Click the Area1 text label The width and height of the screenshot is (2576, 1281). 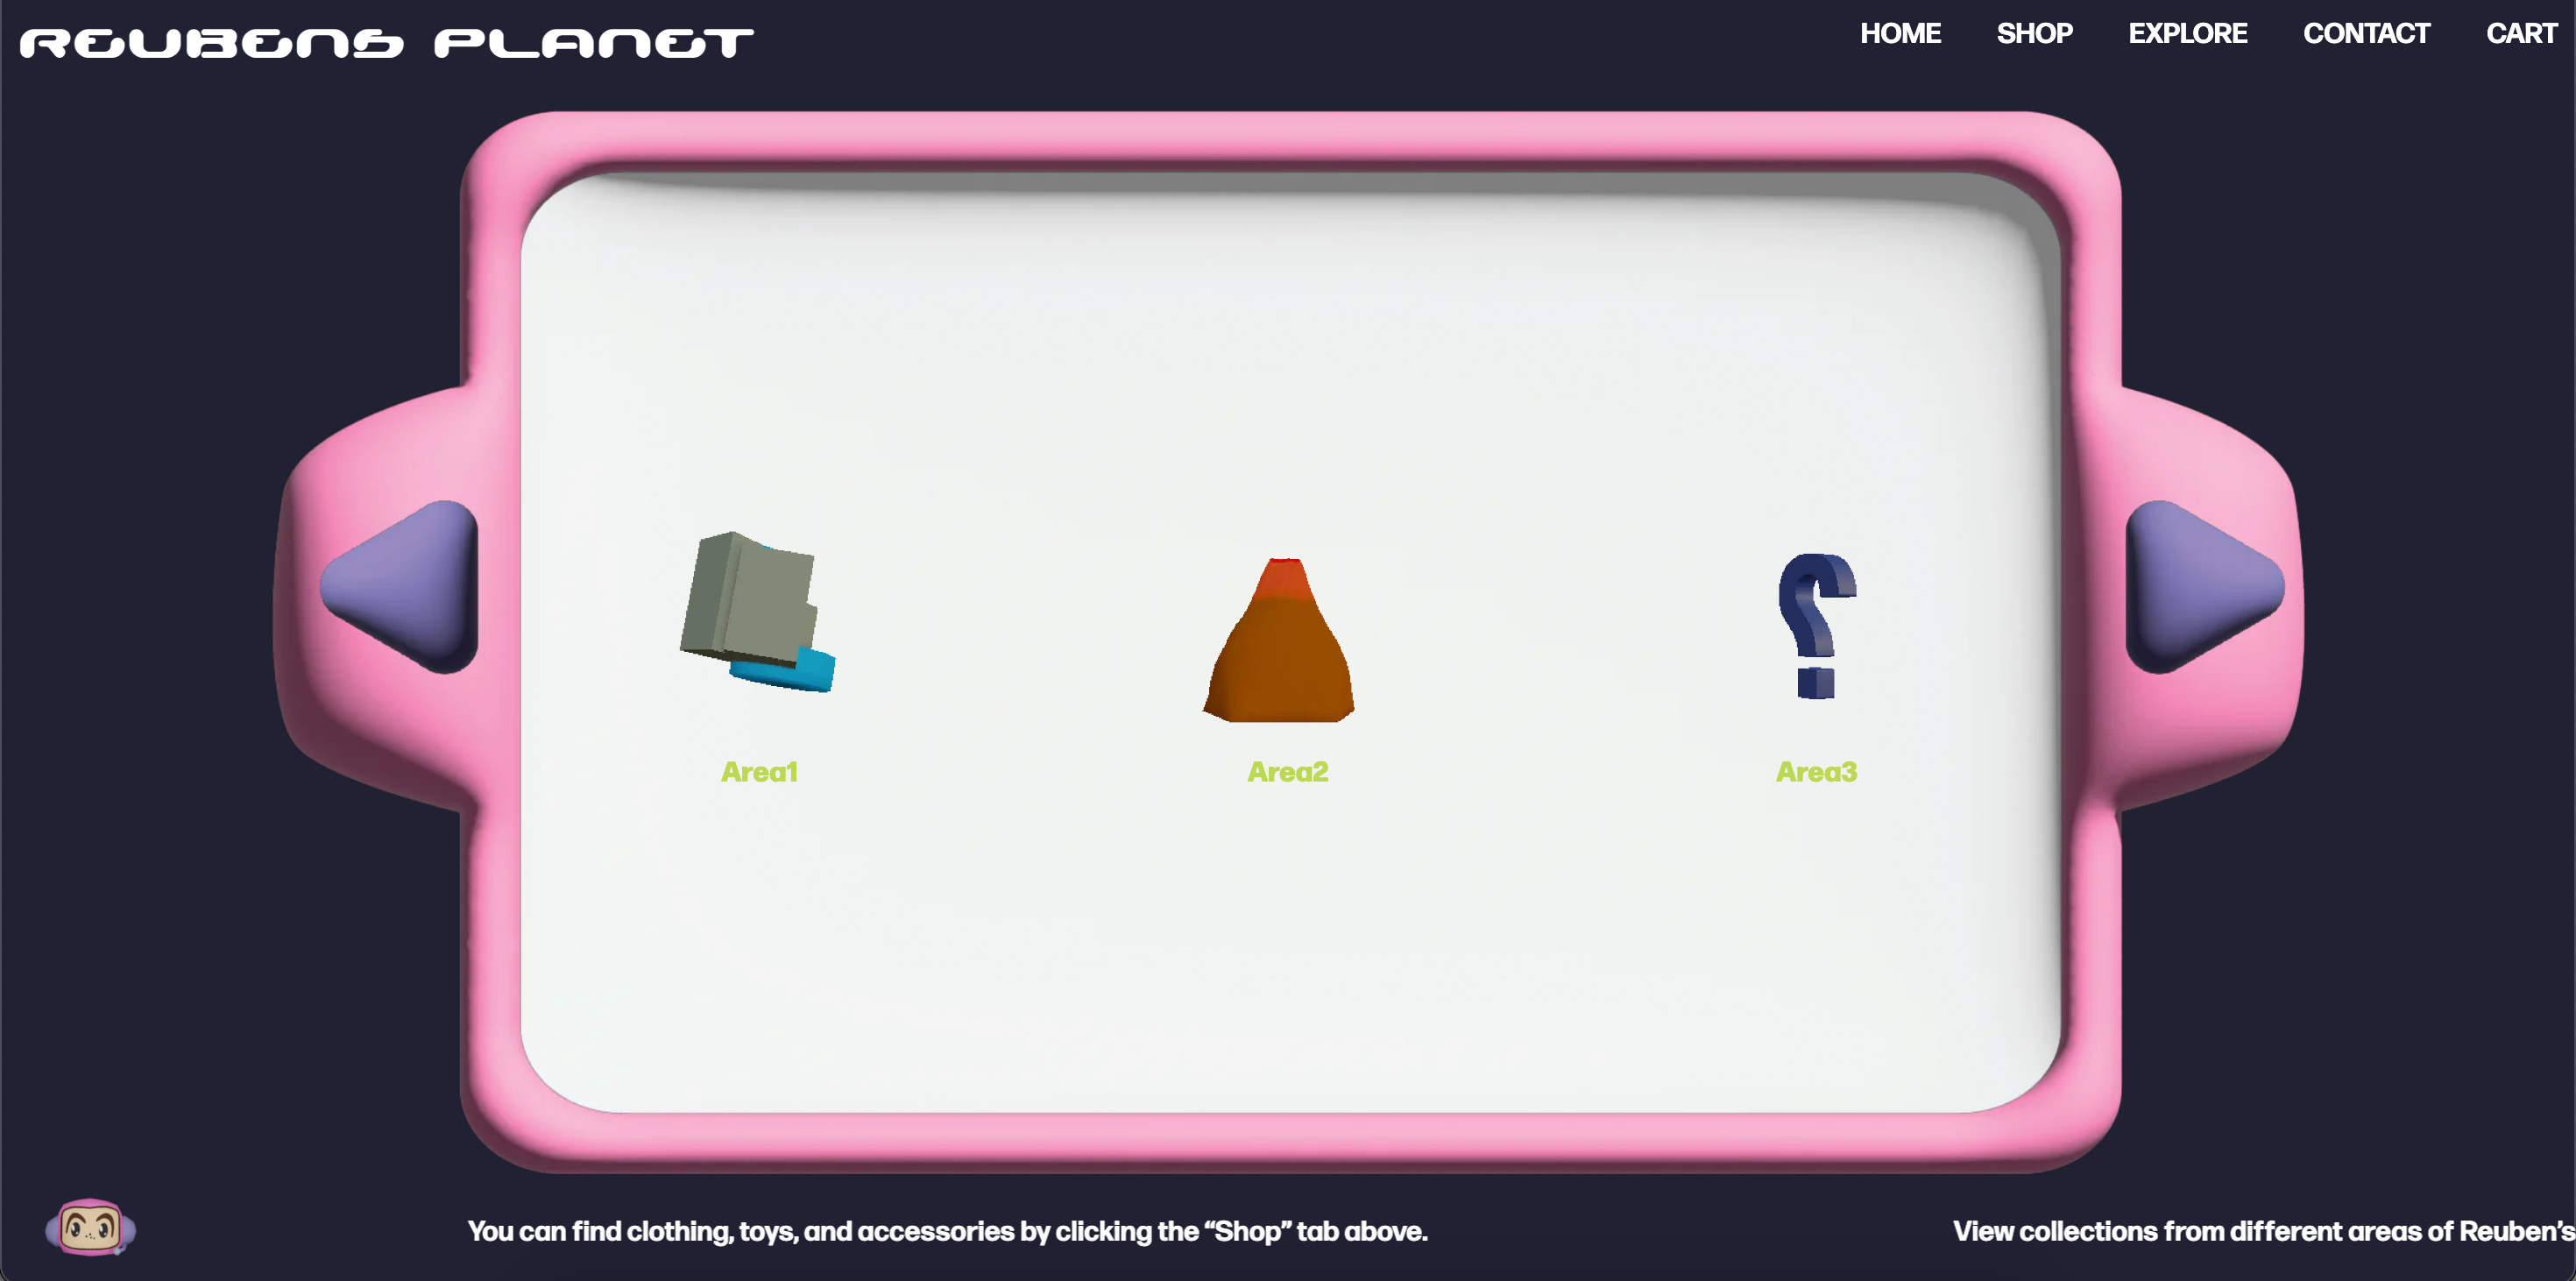pyautogui.click(x=759, y=772)
